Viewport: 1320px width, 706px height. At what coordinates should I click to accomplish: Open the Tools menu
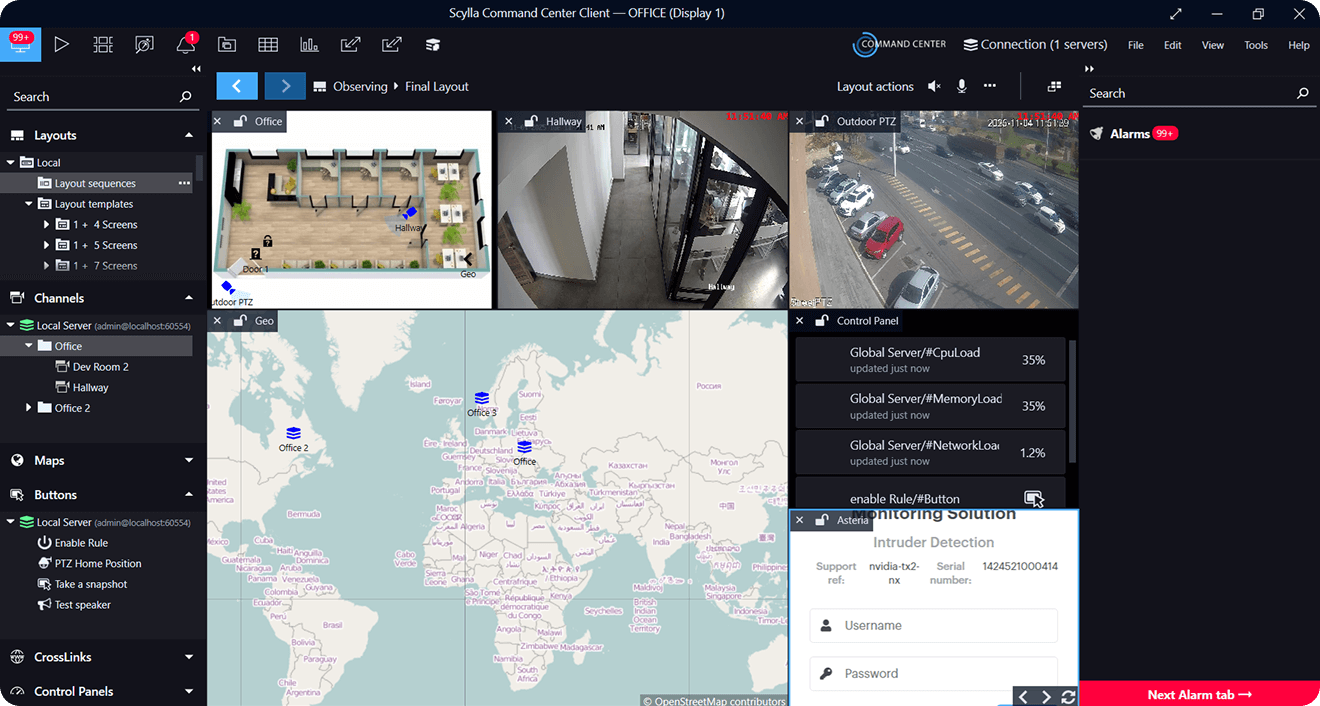tap(1255, 45)
